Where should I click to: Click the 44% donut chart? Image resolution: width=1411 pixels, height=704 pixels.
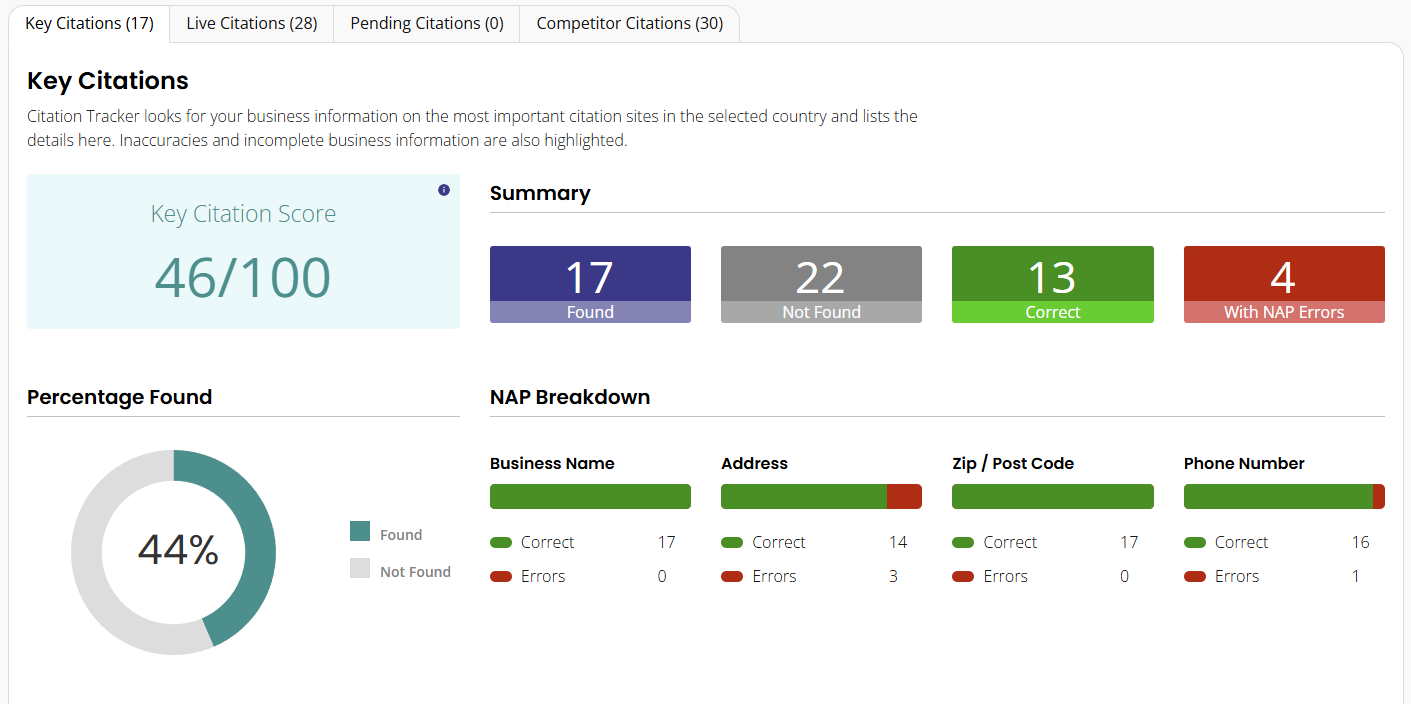pos(173,551)
